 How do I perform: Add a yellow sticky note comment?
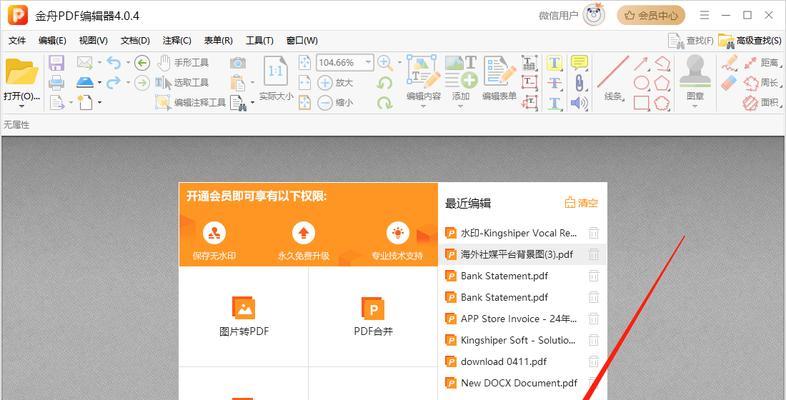pos(579,63)
